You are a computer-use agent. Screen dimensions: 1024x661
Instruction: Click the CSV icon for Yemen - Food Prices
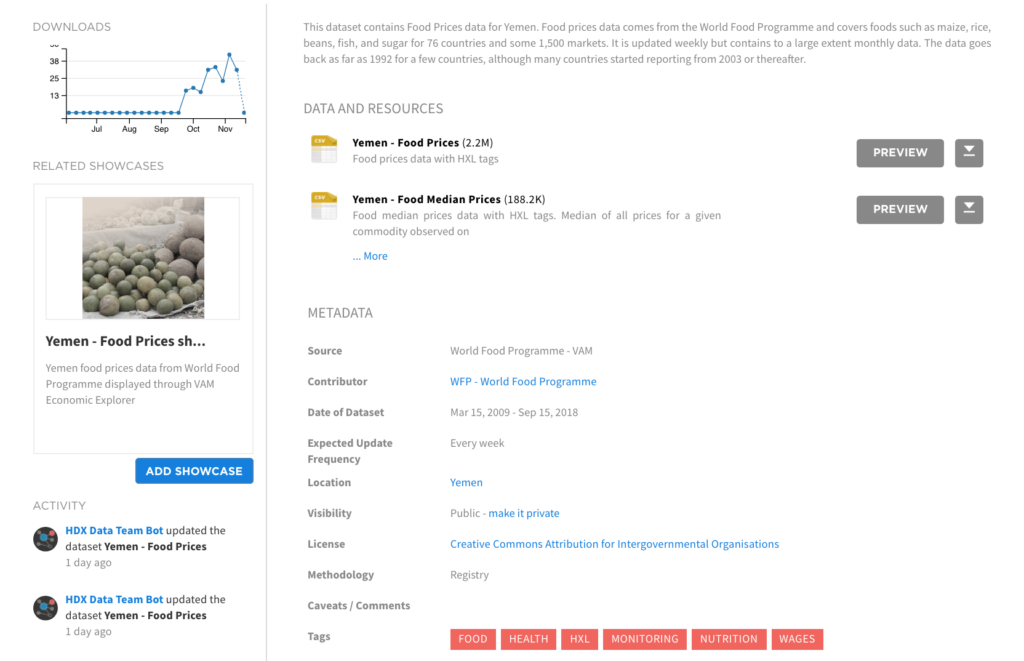(x=323, y=149)
